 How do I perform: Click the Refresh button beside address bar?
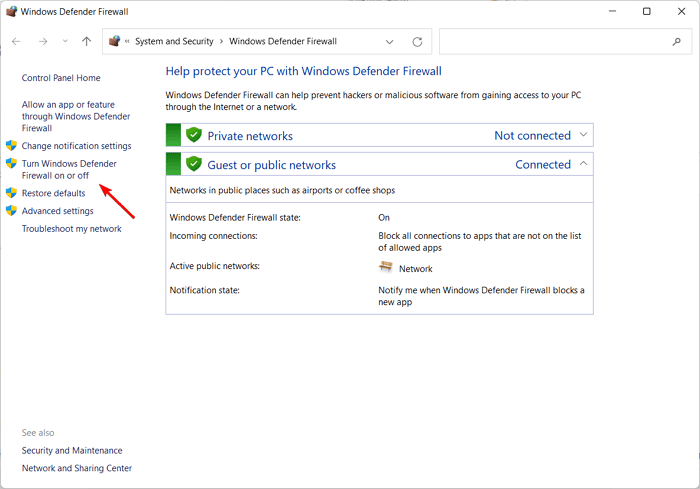coord(417,42)
